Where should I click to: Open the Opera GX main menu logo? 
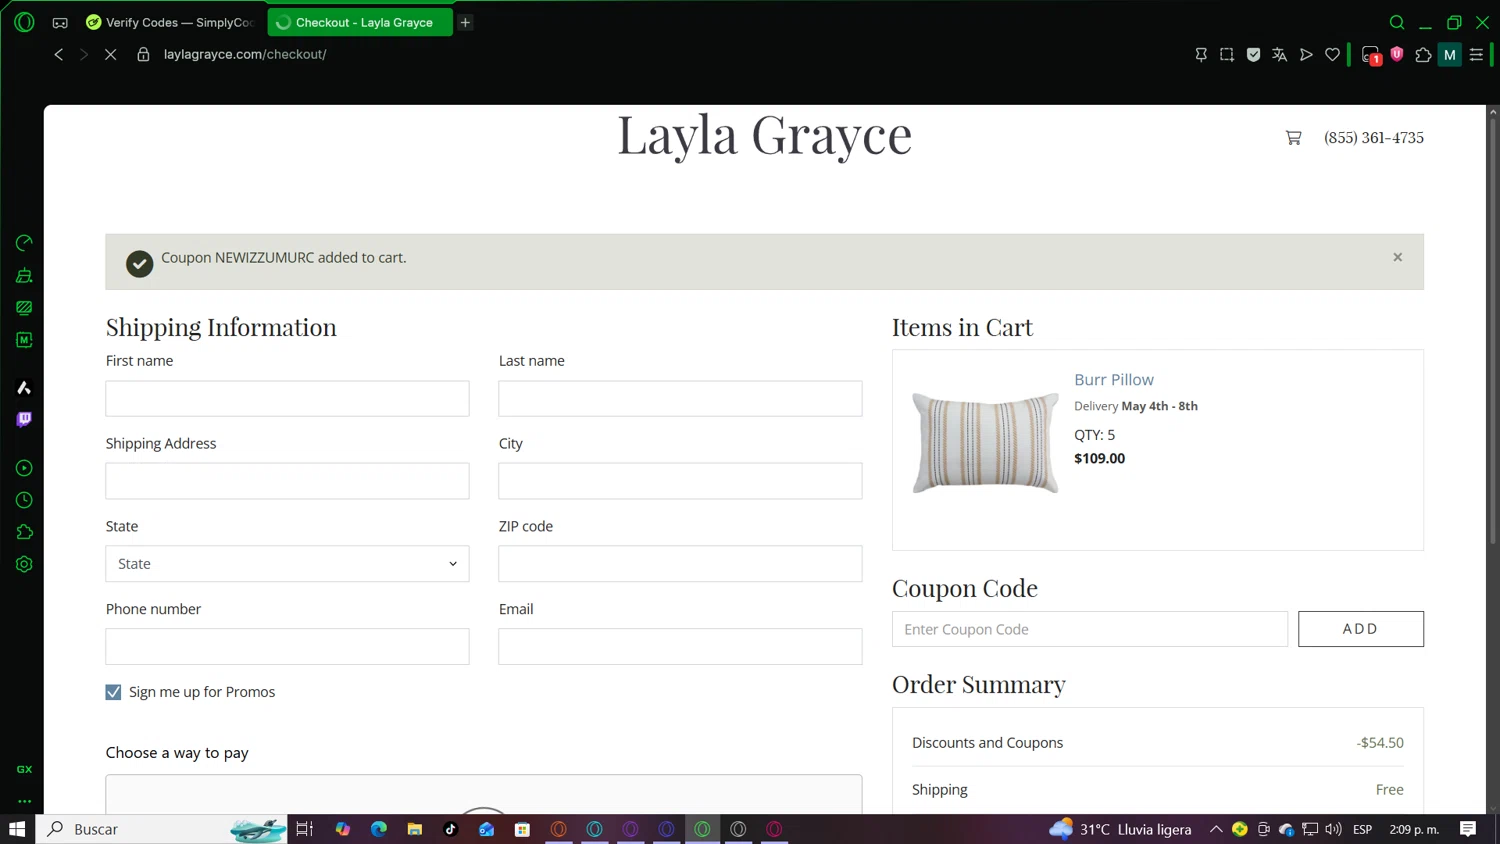(24, 22)
